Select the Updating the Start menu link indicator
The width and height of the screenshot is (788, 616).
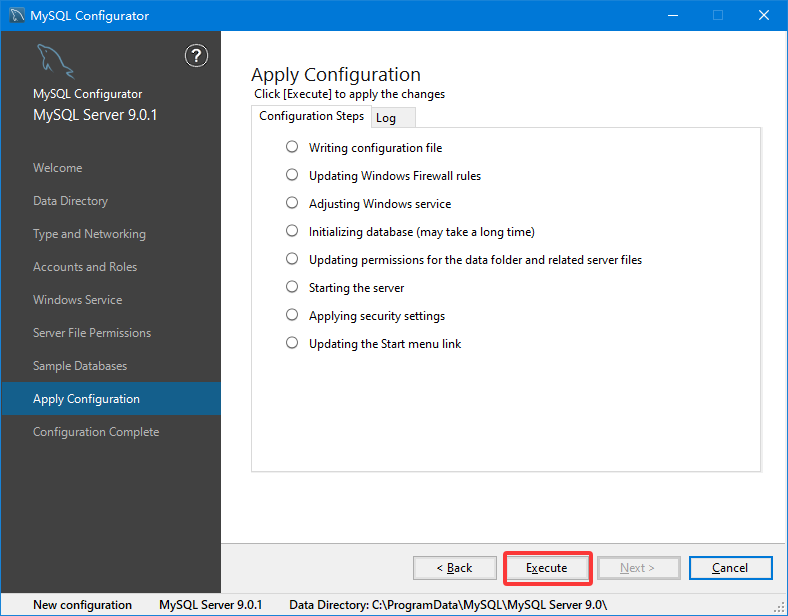pyautogui.click(x=292, y=343)
